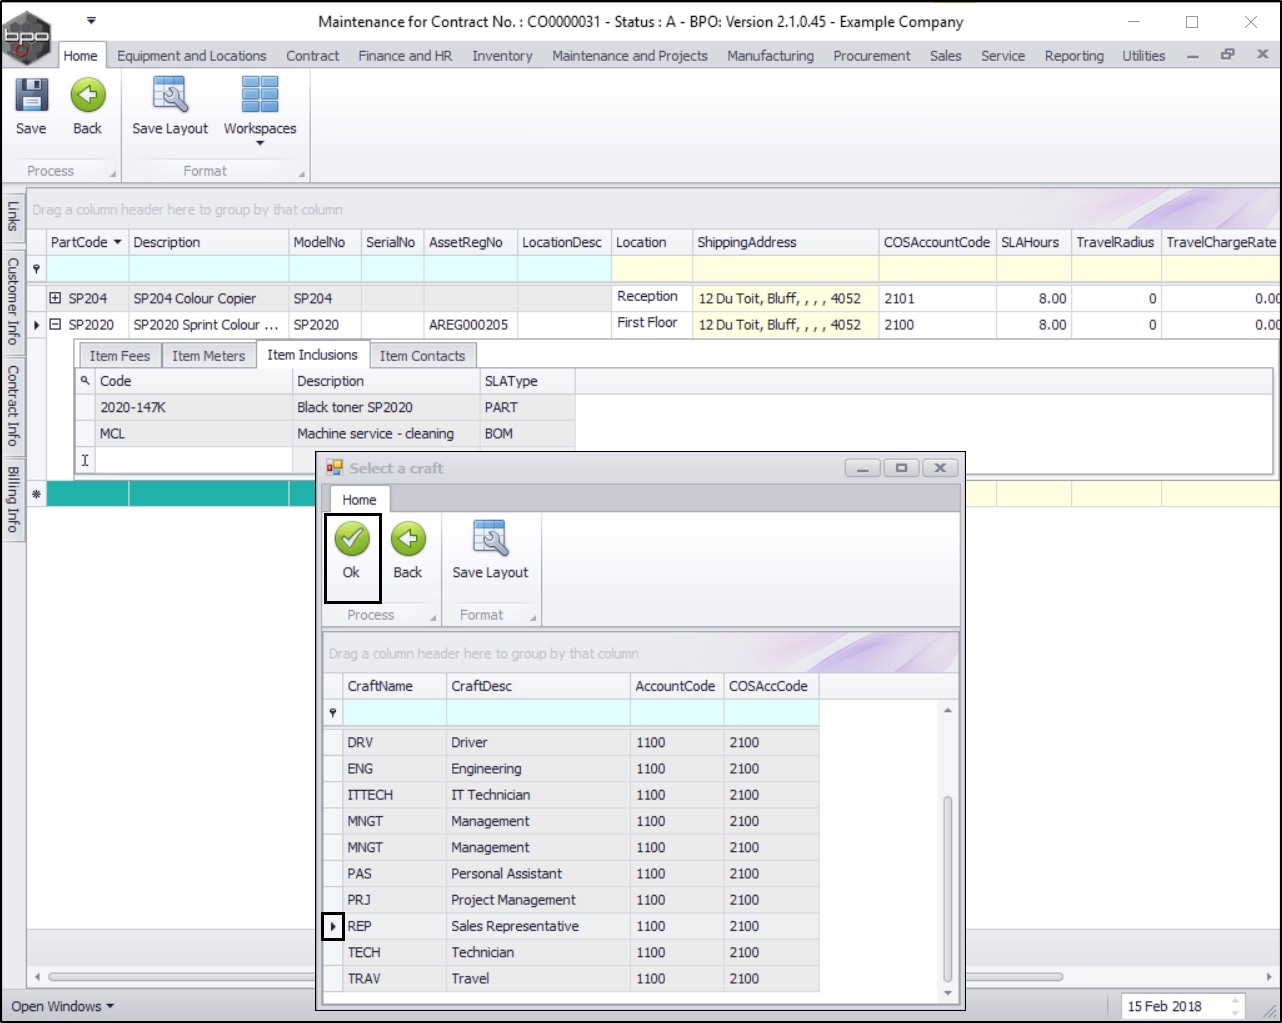Open the Inventory ribbon menu

(502, 56)
